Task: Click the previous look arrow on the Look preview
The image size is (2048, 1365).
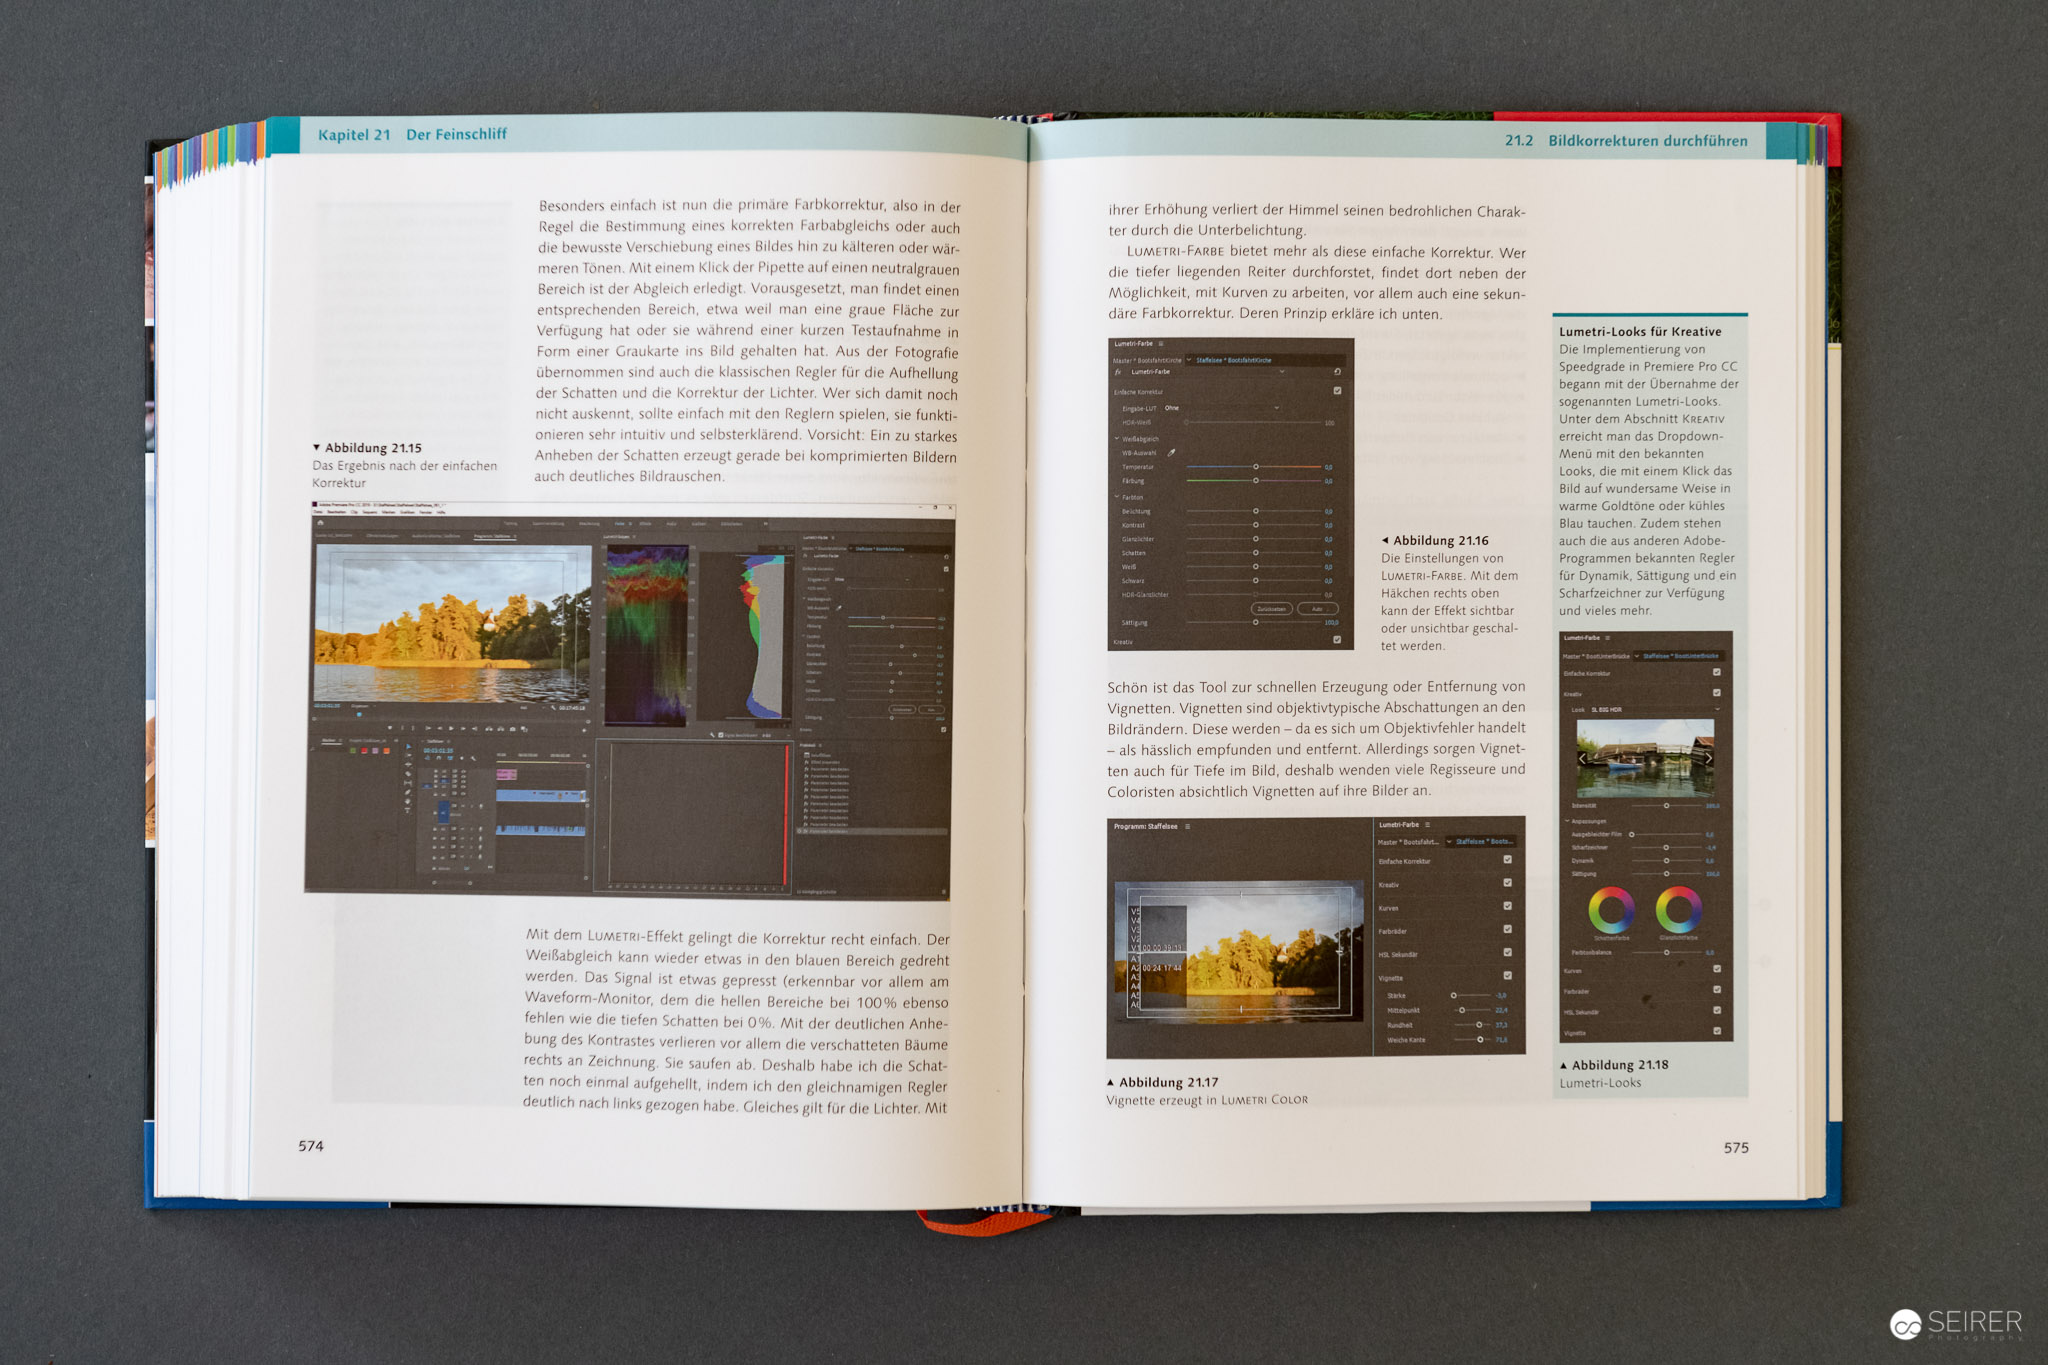Action: [1582, 758]
